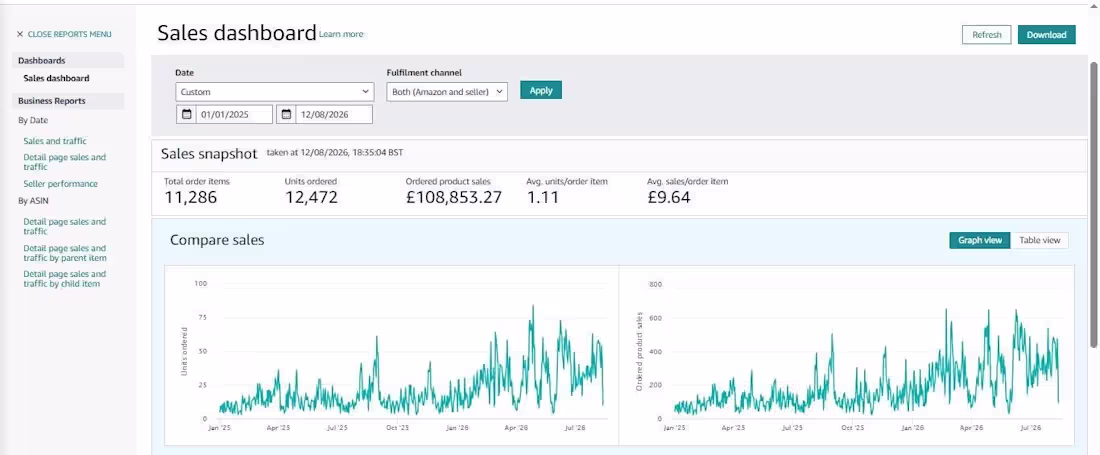Open Detail page sales and traffic by child item
This screenshot has height=455, width=1100.
(65, 279)
